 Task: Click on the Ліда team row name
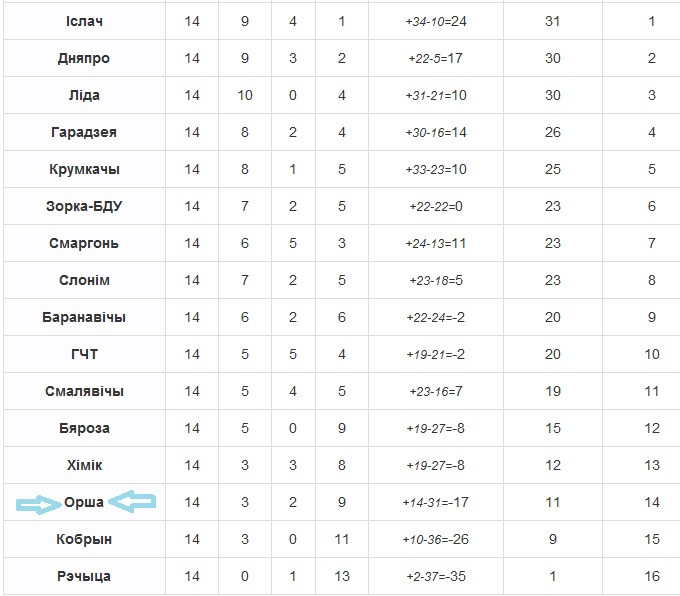pyautogui.click(x=84, y=95)
